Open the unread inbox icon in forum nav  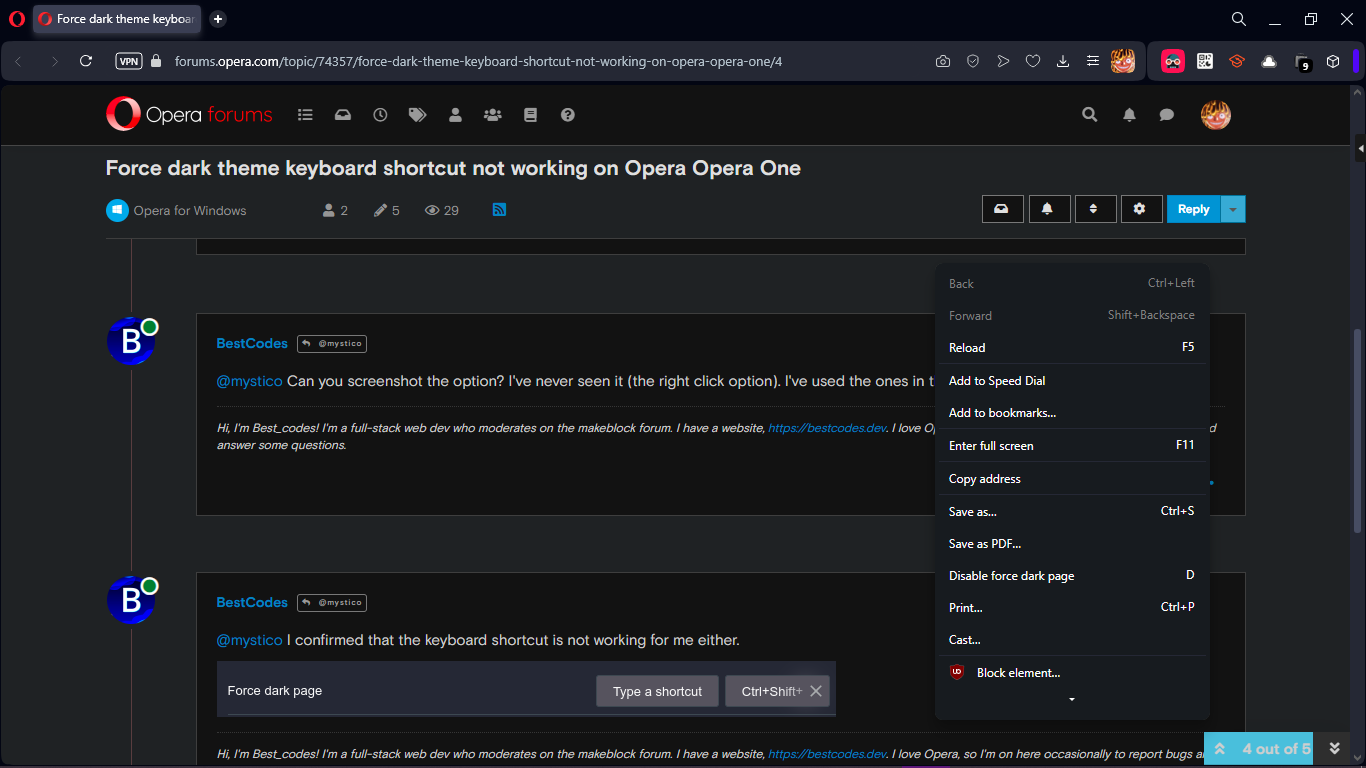pyautogui.click(x=343, y=115)
